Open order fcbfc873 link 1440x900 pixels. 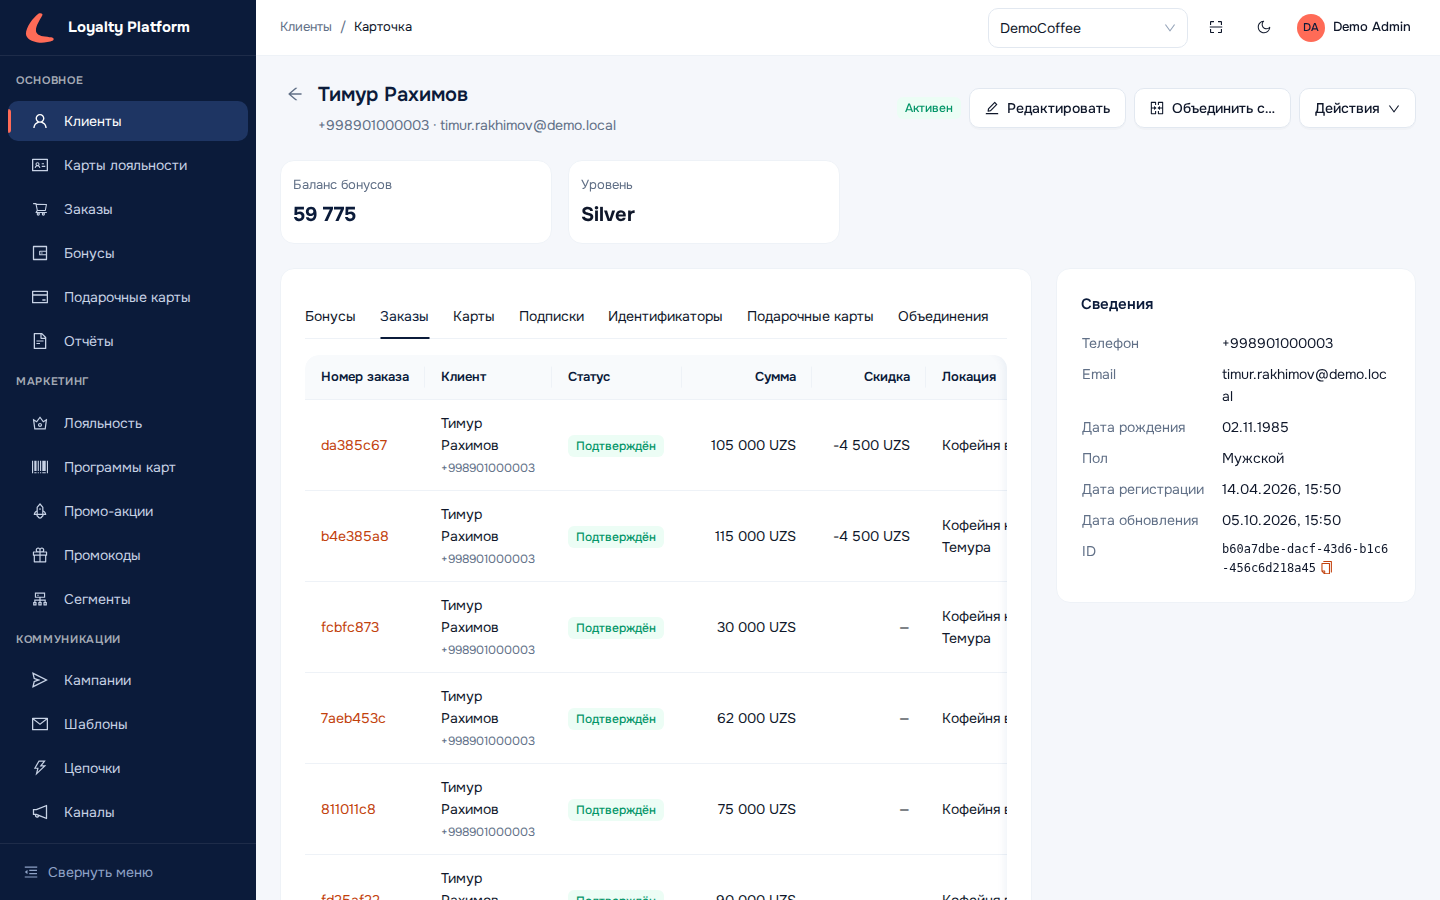[350, 627]
